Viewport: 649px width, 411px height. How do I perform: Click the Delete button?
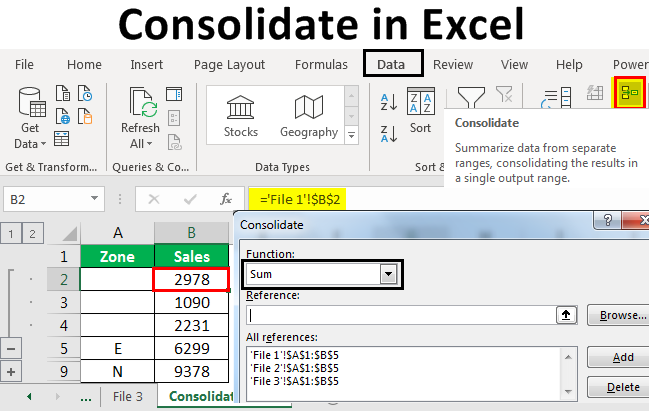(x=618, y=387)
